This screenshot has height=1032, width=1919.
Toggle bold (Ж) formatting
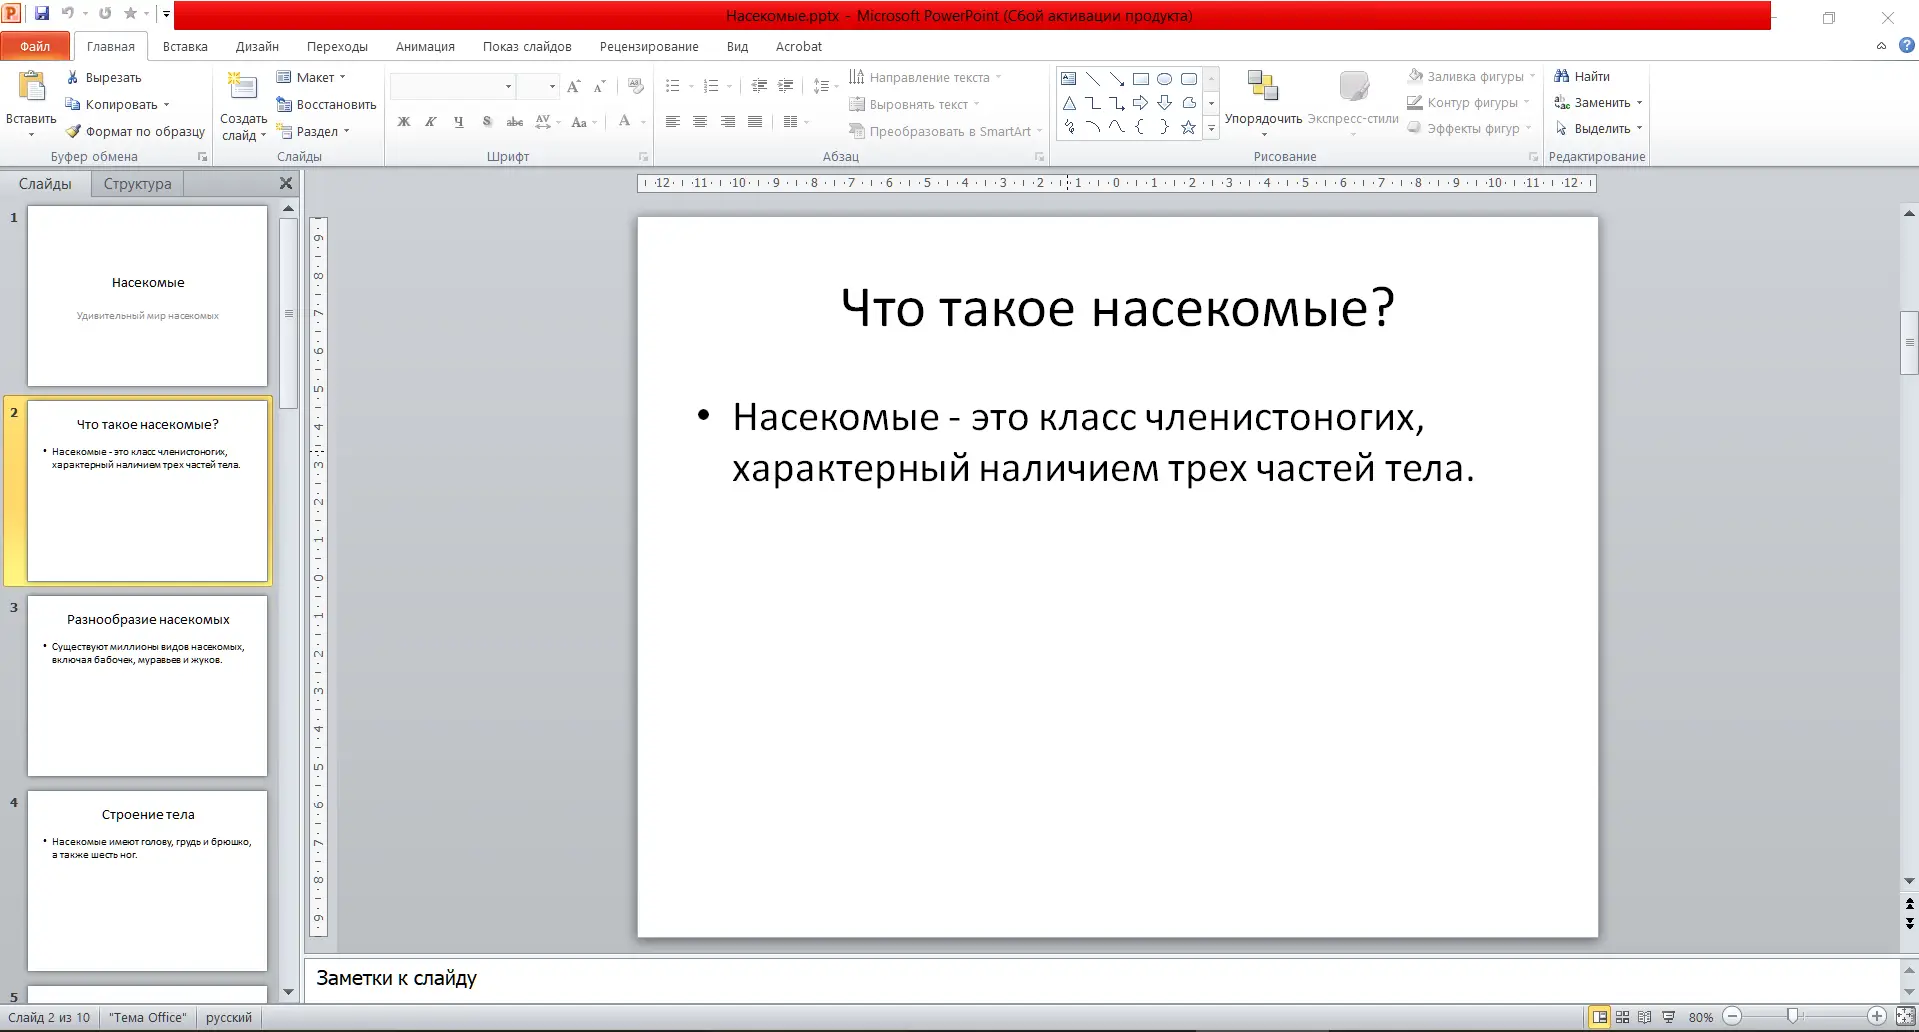[x=404, y=122]
